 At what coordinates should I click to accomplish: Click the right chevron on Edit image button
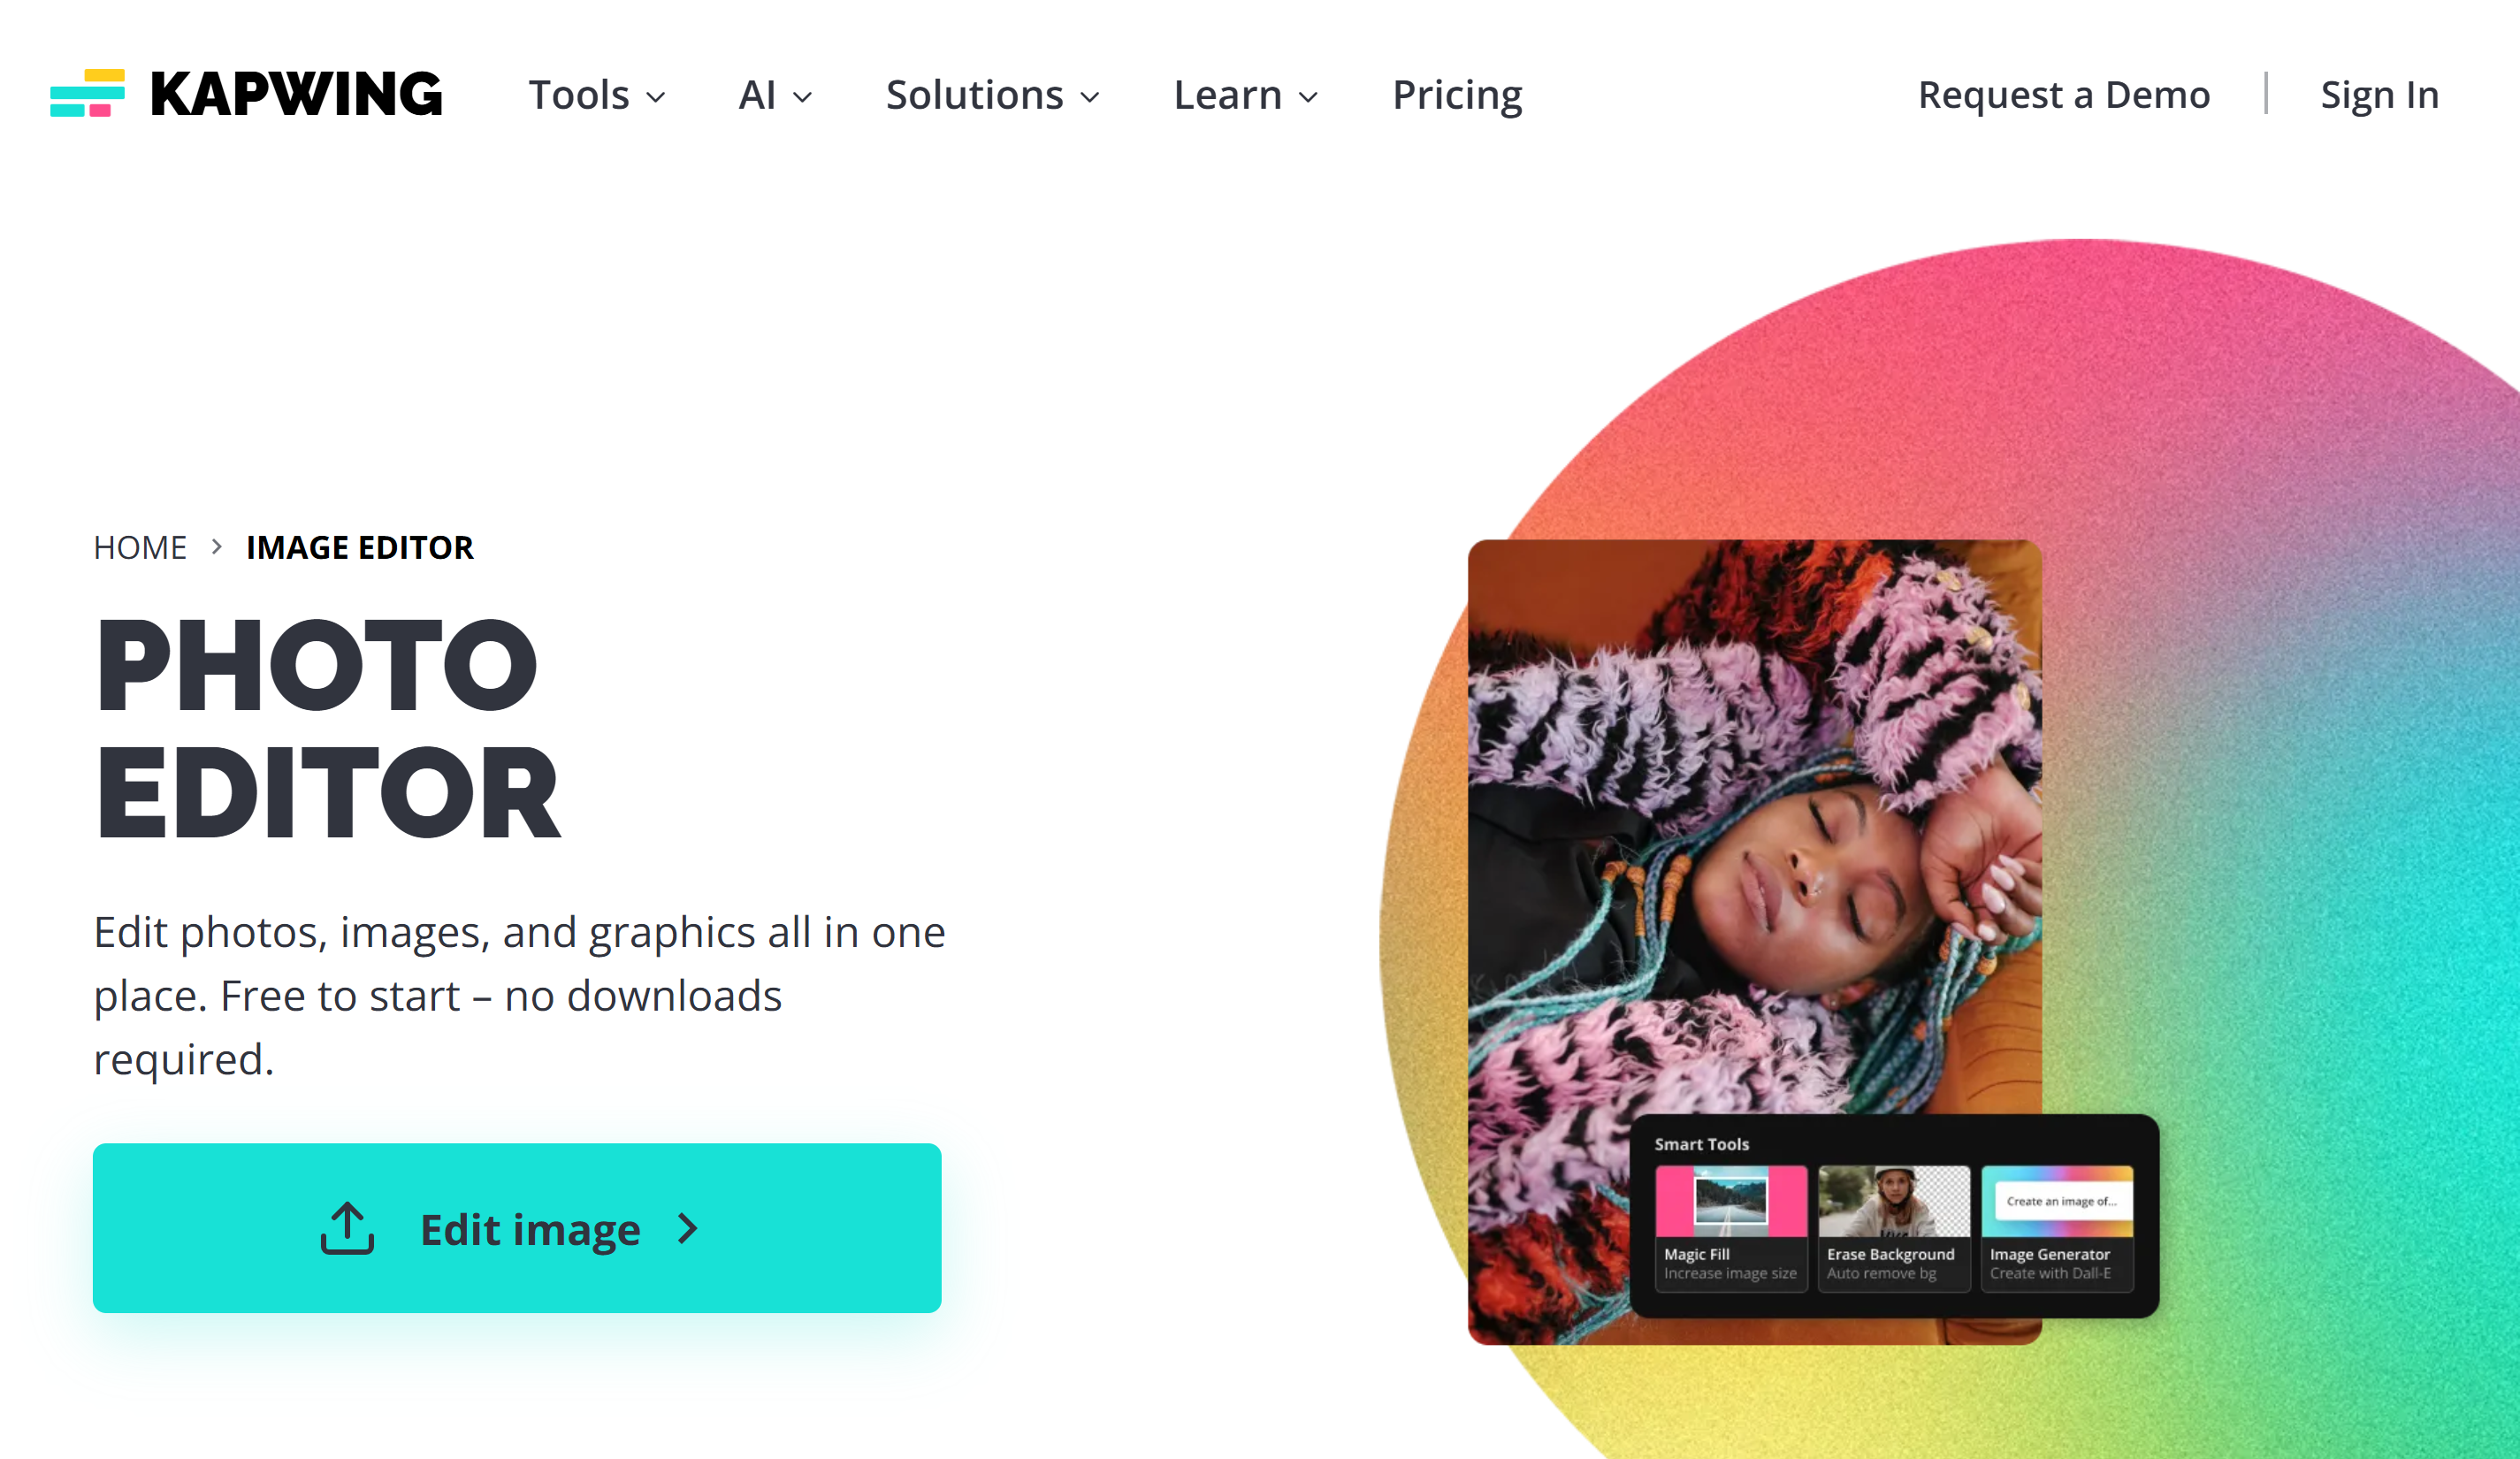(687, 1229)
